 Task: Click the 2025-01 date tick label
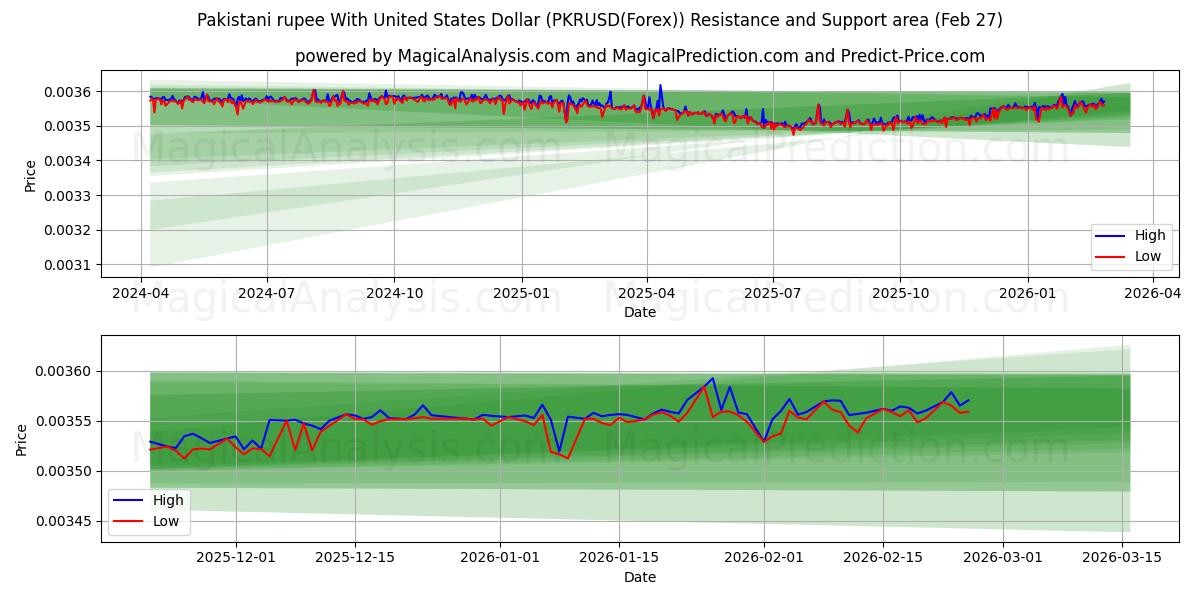tap(521, 293)
